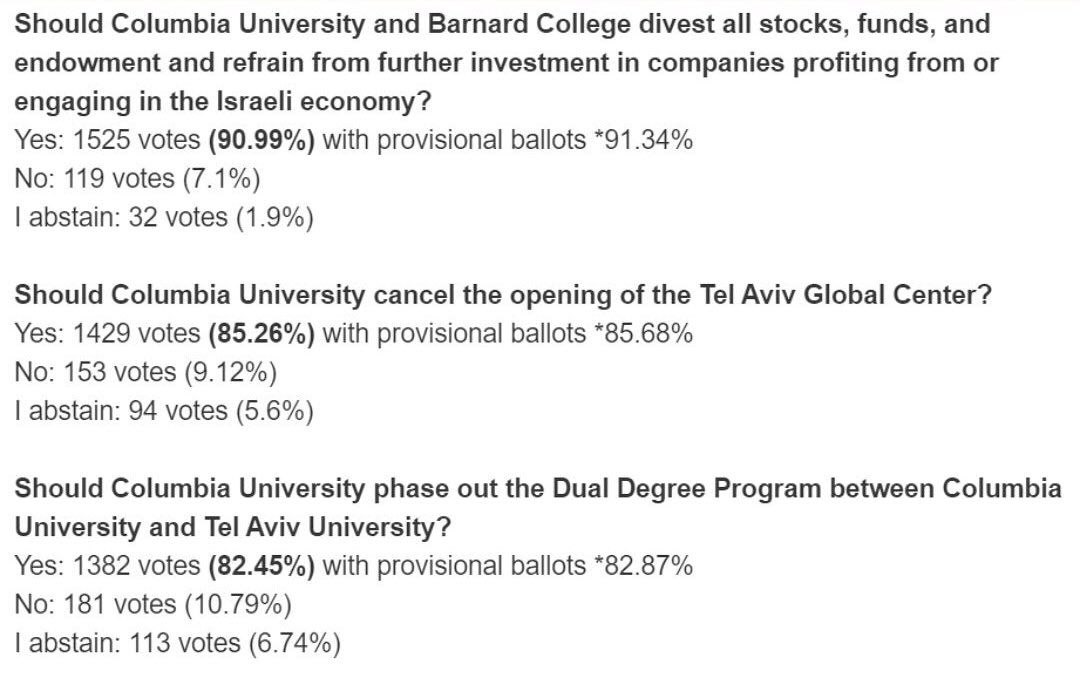Click the *85.68% provisional ballots figure

[x=643, y=333]
